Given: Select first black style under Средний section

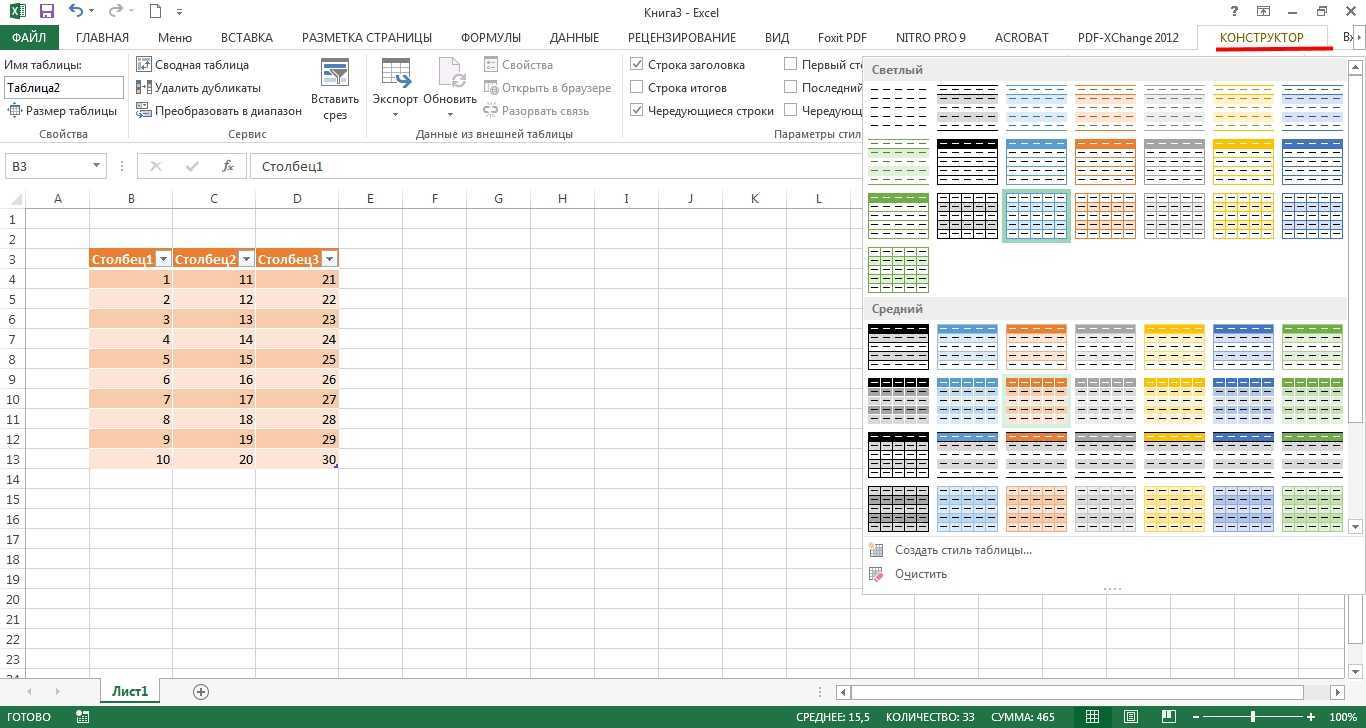Looking at the screenshot, I should click(x=898, y=346).
